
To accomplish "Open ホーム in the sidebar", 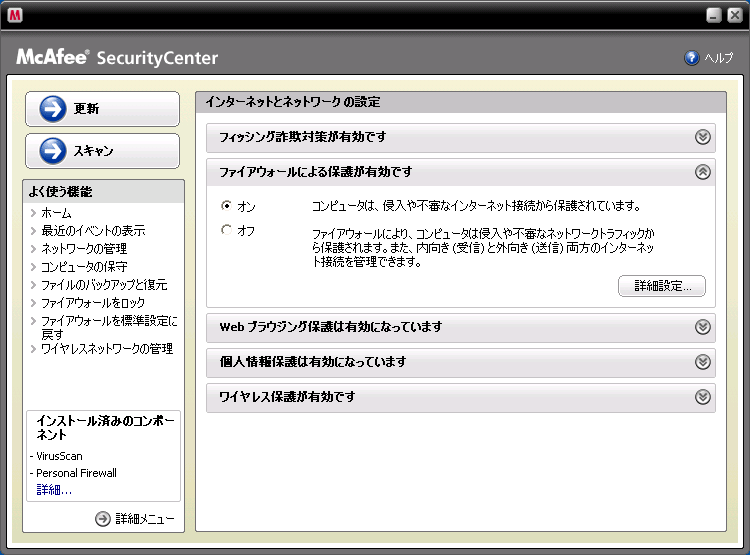I will 56,213.
